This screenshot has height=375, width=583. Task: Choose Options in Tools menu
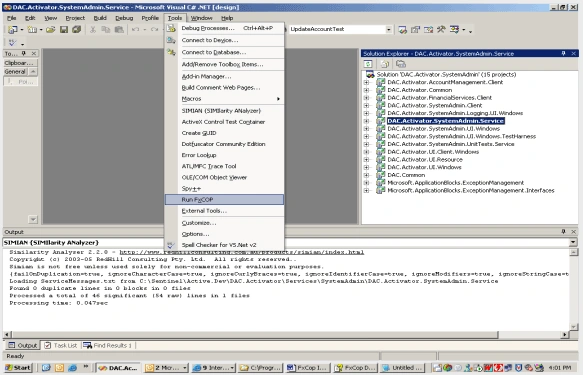coord(224,234)
